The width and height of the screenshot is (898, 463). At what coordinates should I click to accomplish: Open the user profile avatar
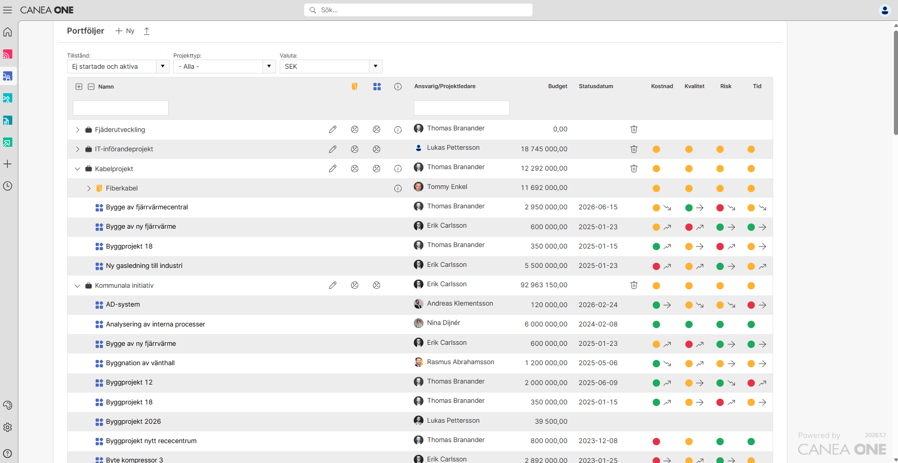(x=884, y=10)
